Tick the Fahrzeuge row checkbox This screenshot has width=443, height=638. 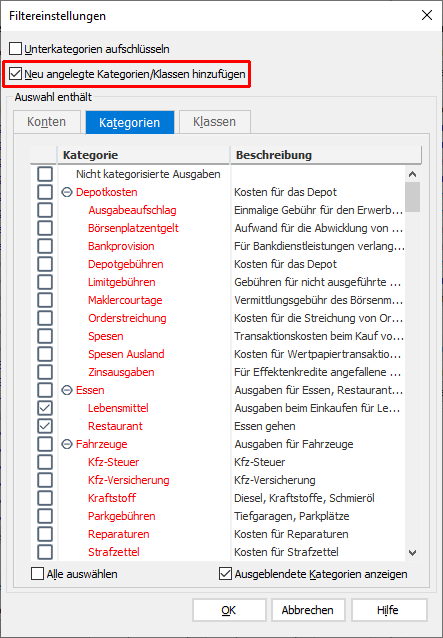click(45, 444)
